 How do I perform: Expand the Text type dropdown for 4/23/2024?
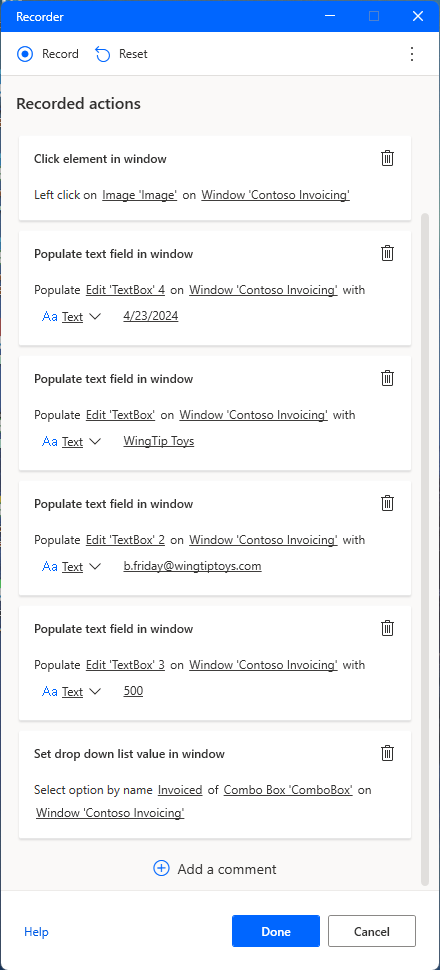[x=95, y=316]
